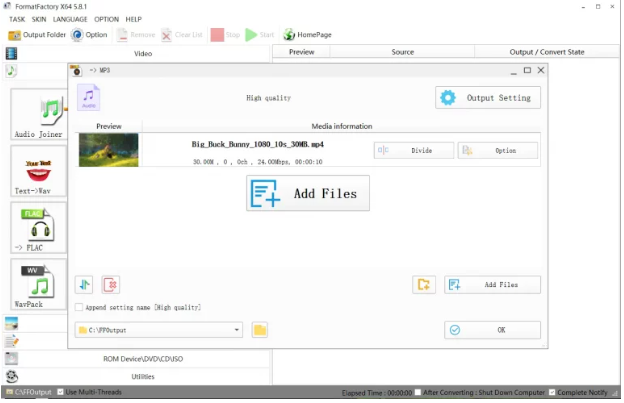624x403 pixels.
Task: Click the remove file red X icon
Action: point(111,285)
